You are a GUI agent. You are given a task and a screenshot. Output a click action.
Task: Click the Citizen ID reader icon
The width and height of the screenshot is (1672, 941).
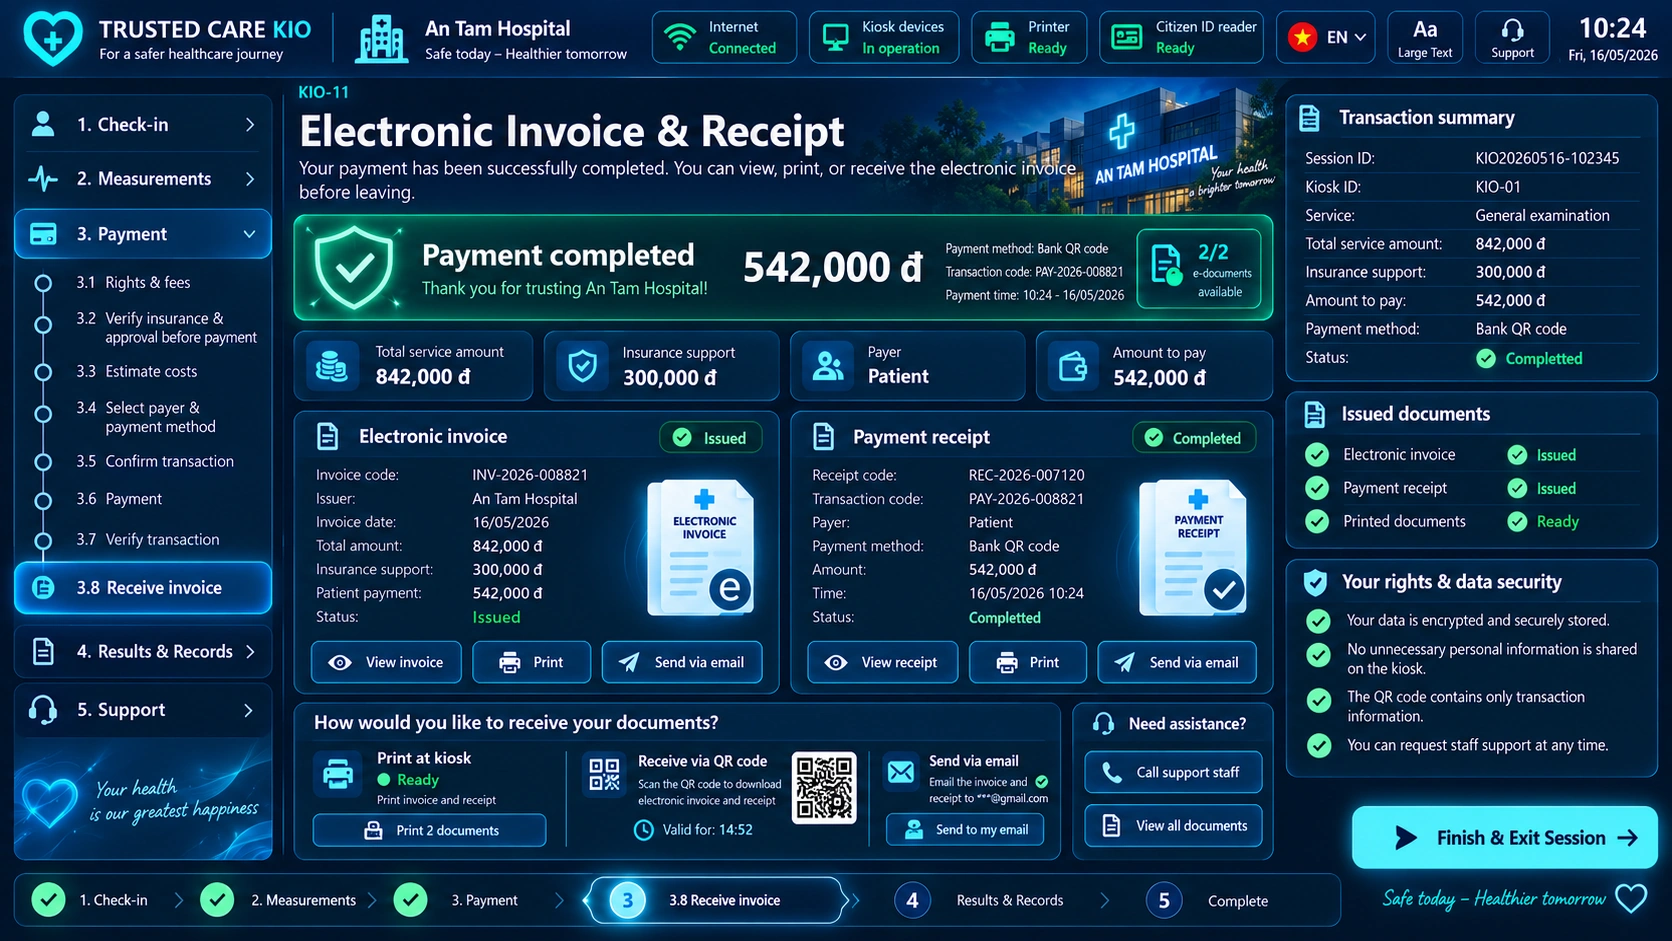click(1127, 38)
